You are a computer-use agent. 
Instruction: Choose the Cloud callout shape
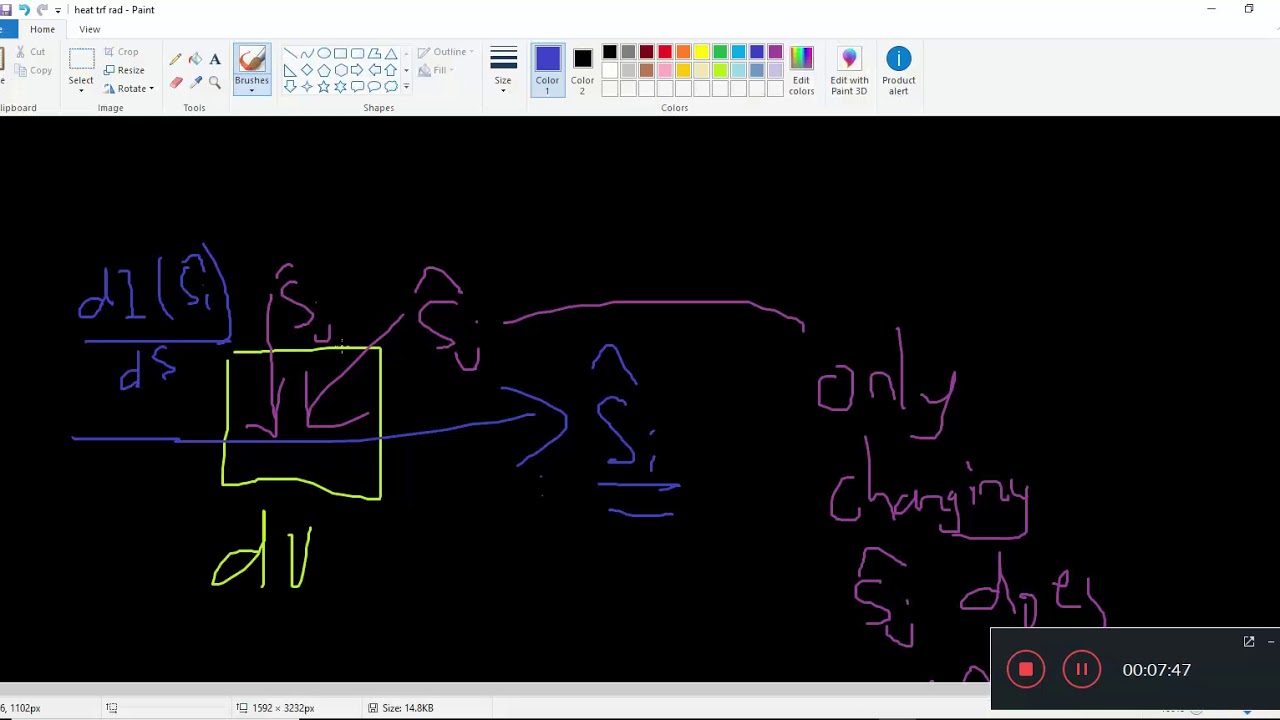391,86
